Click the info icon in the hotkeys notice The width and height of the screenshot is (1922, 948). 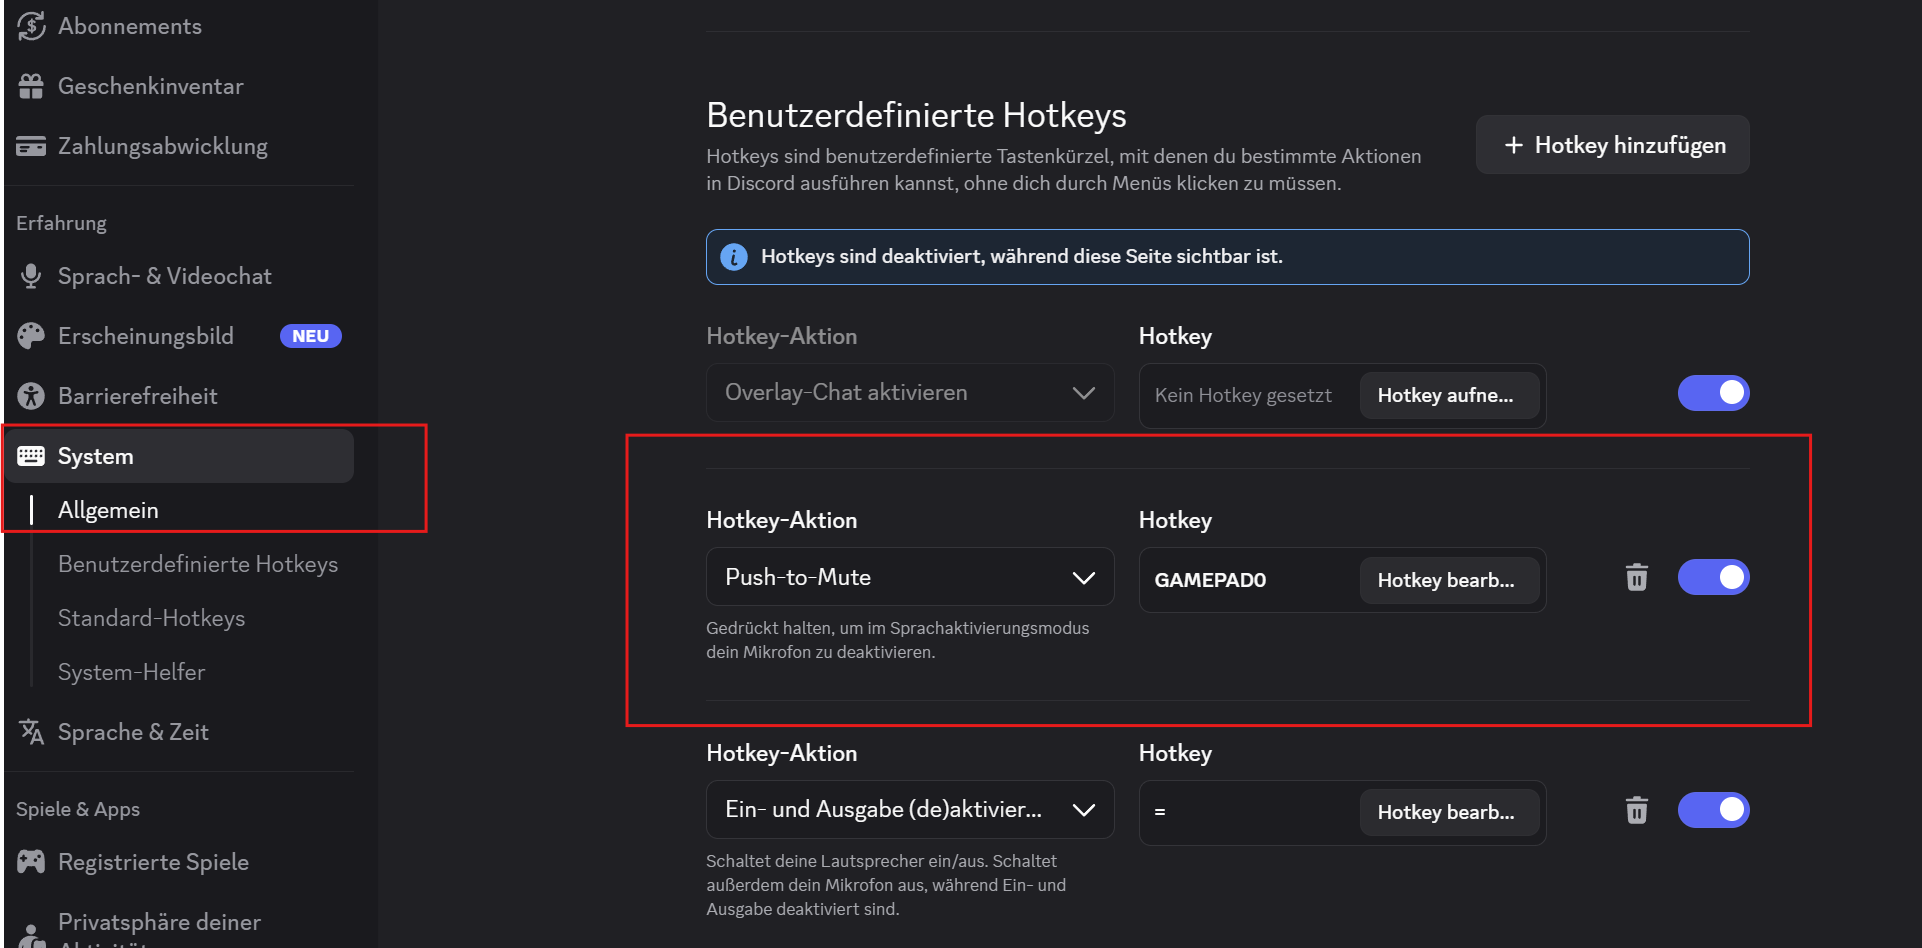tap(734, 257)
